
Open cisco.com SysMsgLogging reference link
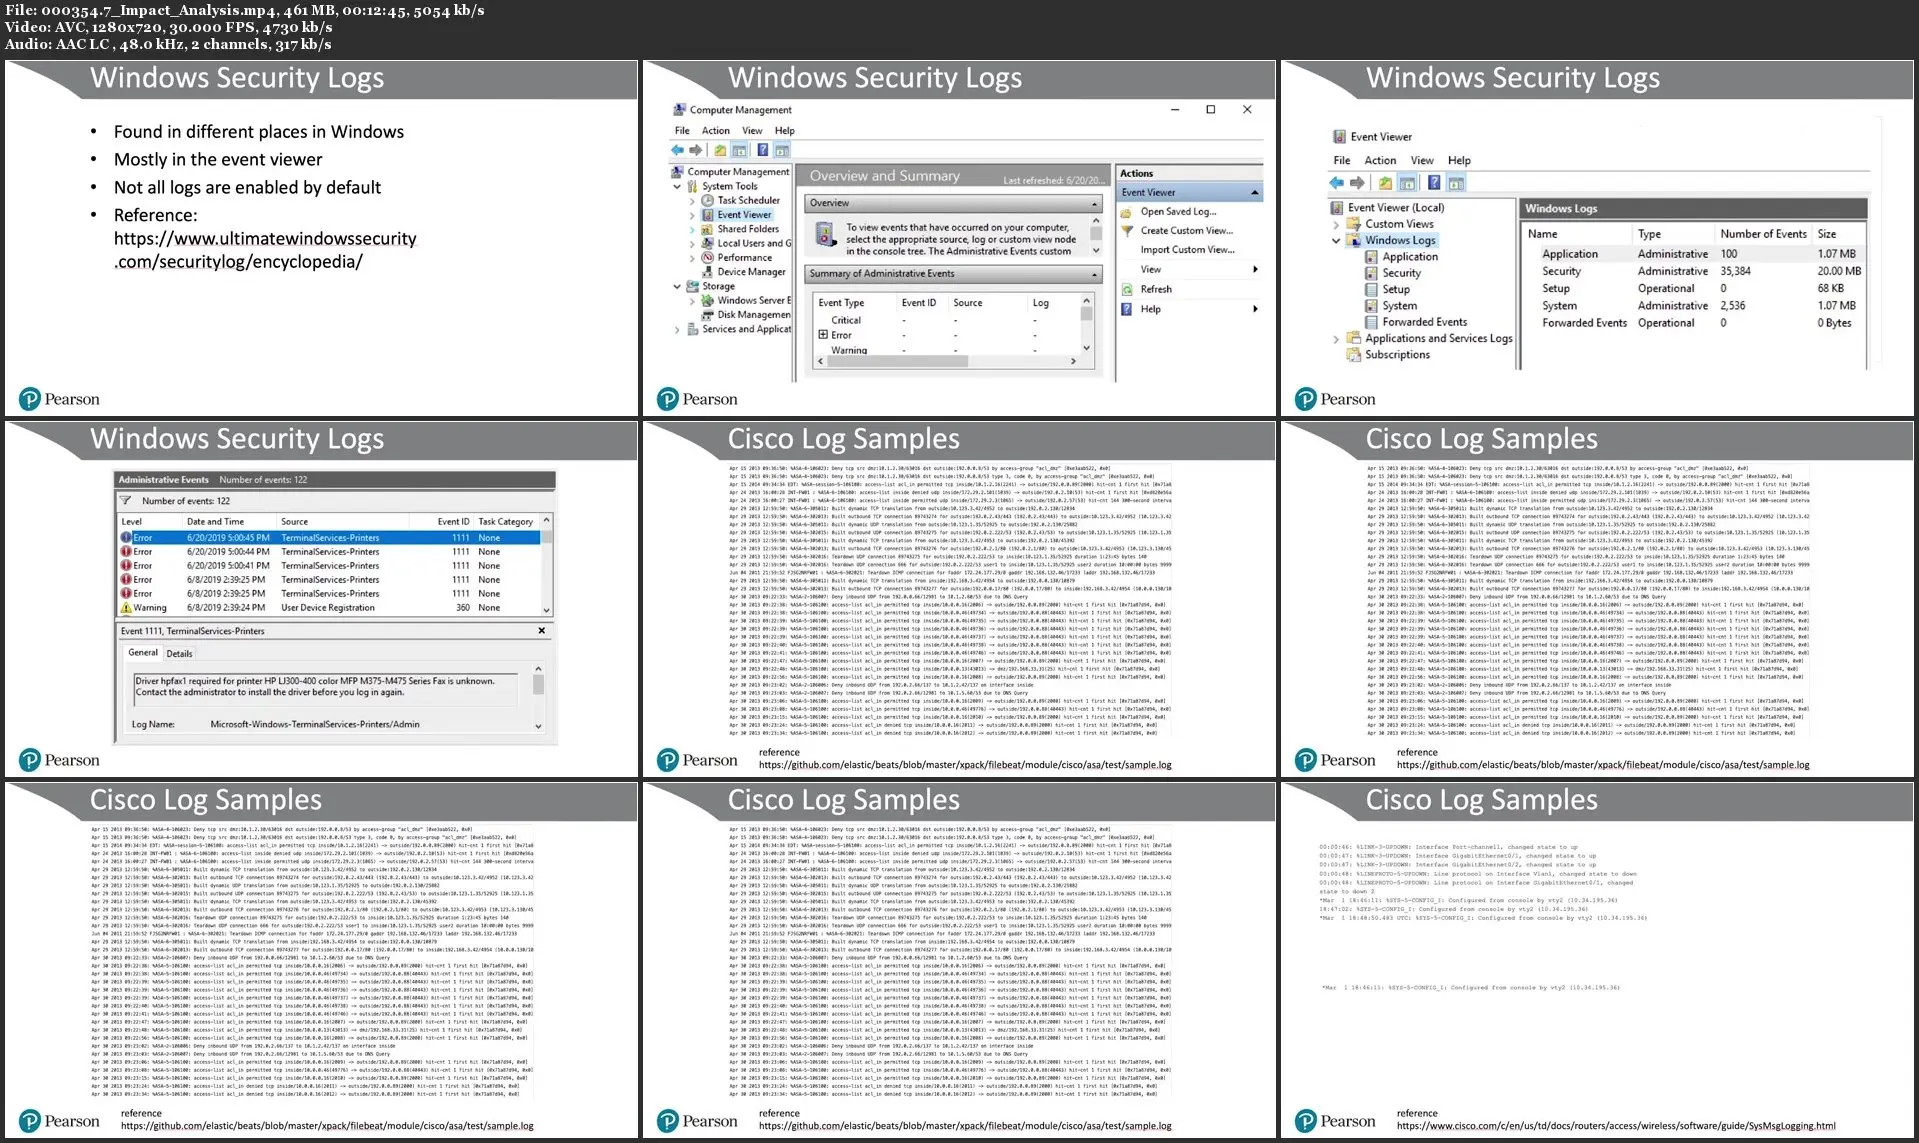click(x=1616, y=1126)
